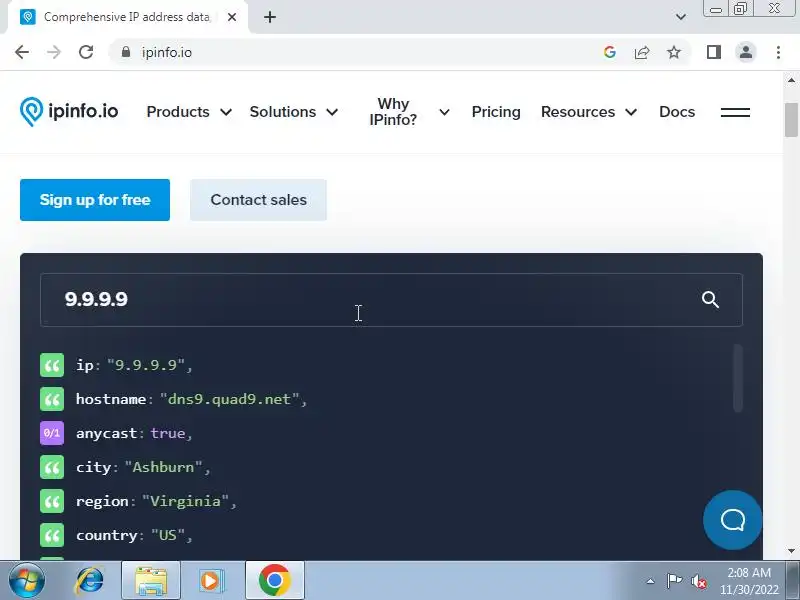
Task: Click the "Ashburn" city value
Action: click(x=163, y=467)
